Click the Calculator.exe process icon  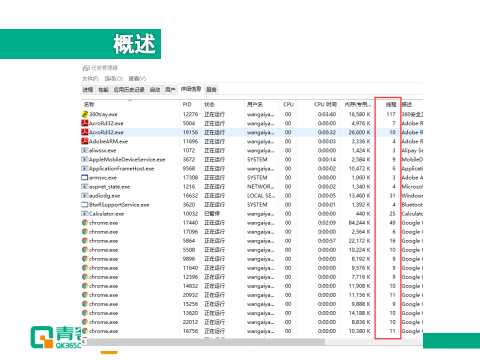point(85,213)
